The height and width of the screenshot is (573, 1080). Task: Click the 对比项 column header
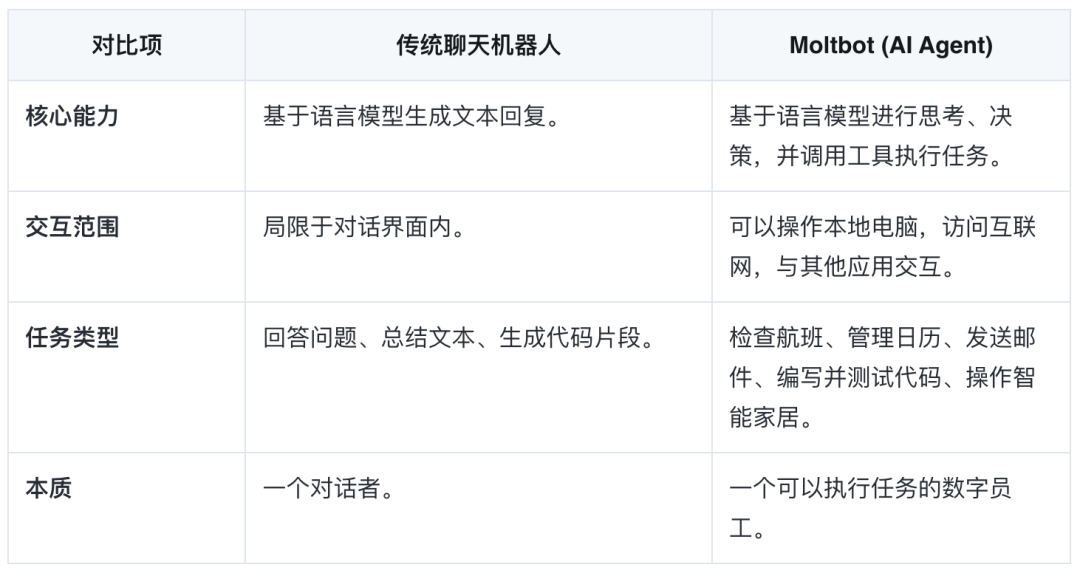point(127,45)
